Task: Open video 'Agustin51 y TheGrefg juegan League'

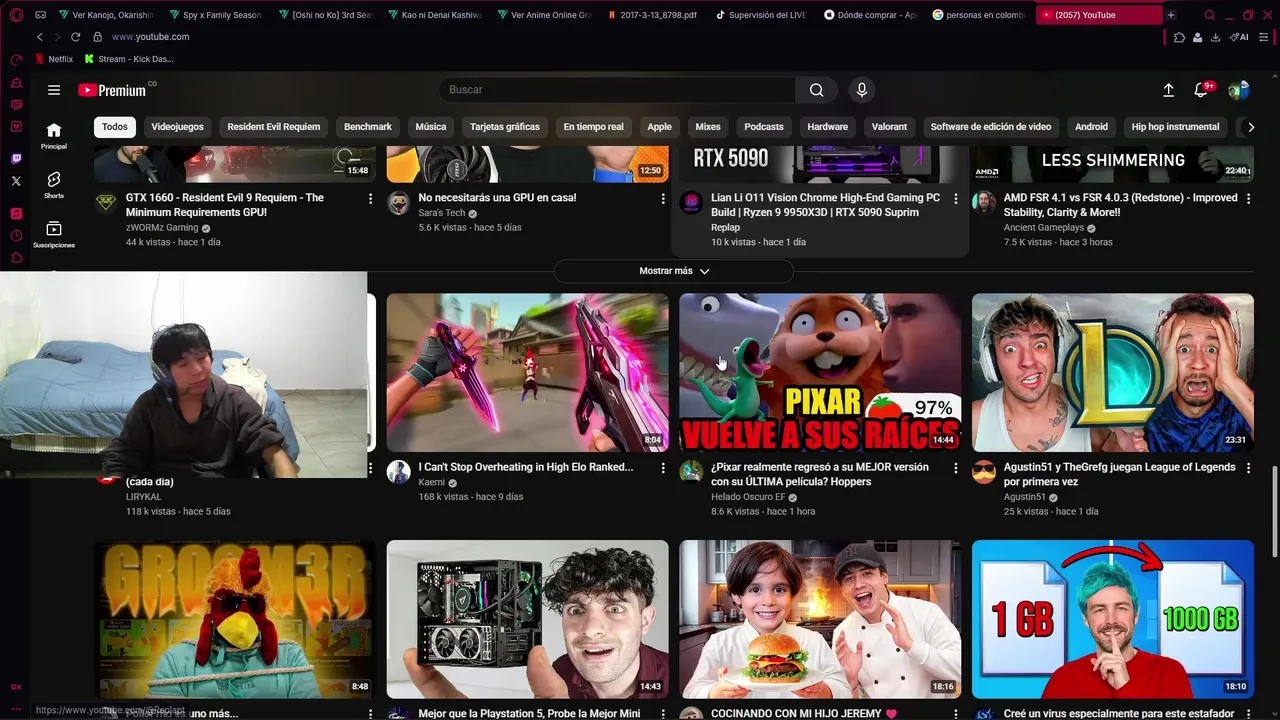Action: 1120,474
